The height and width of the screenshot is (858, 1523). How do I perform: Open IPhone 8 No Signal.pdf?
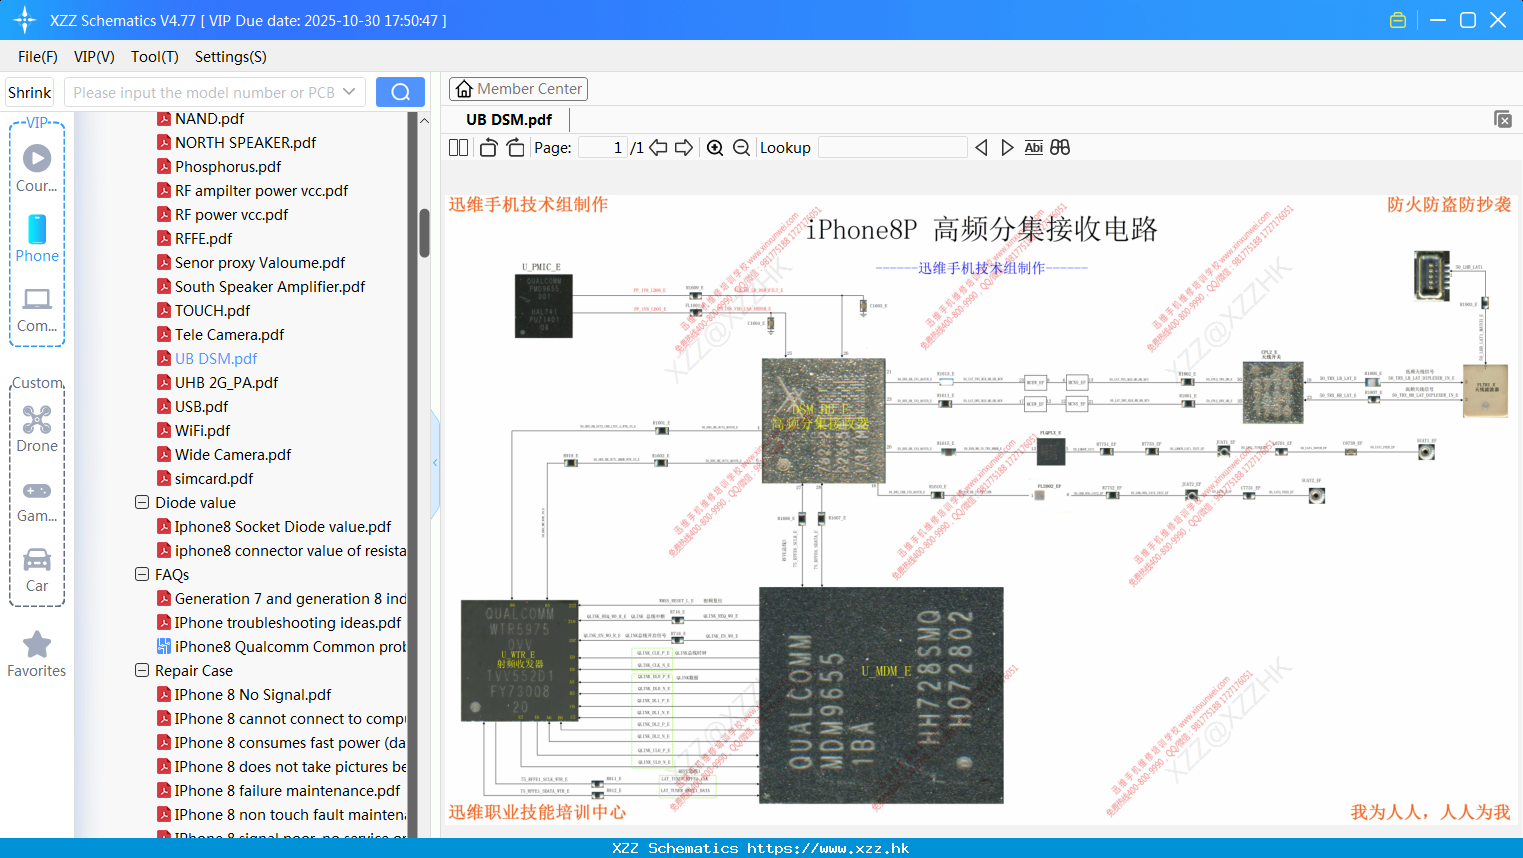pos(253,694)
